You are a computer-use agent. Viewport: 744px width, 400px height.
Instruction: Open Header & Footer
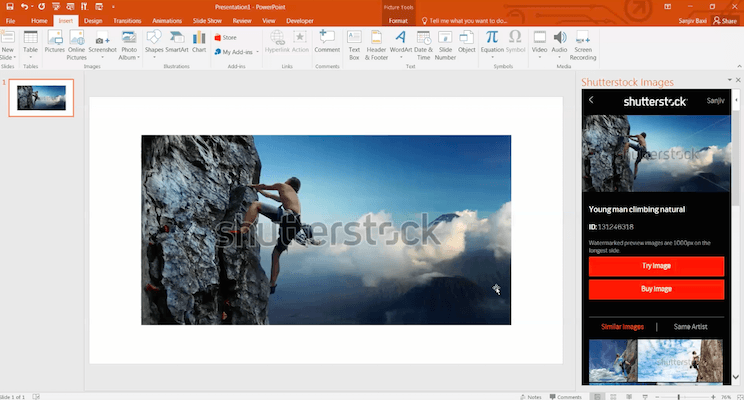pos(376,45)
